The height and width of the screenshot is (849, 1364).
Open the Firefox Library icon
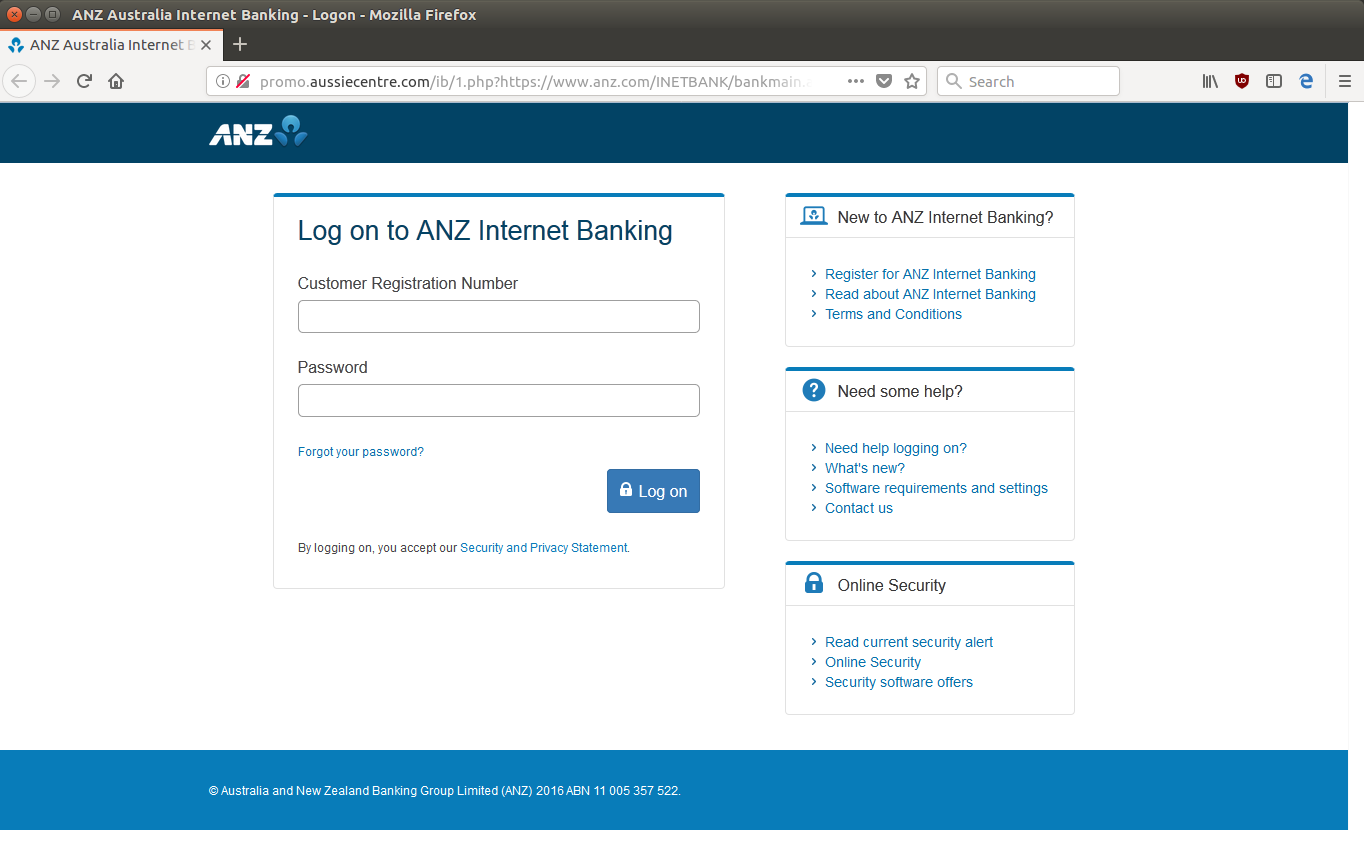click(x=1209, y=81)
